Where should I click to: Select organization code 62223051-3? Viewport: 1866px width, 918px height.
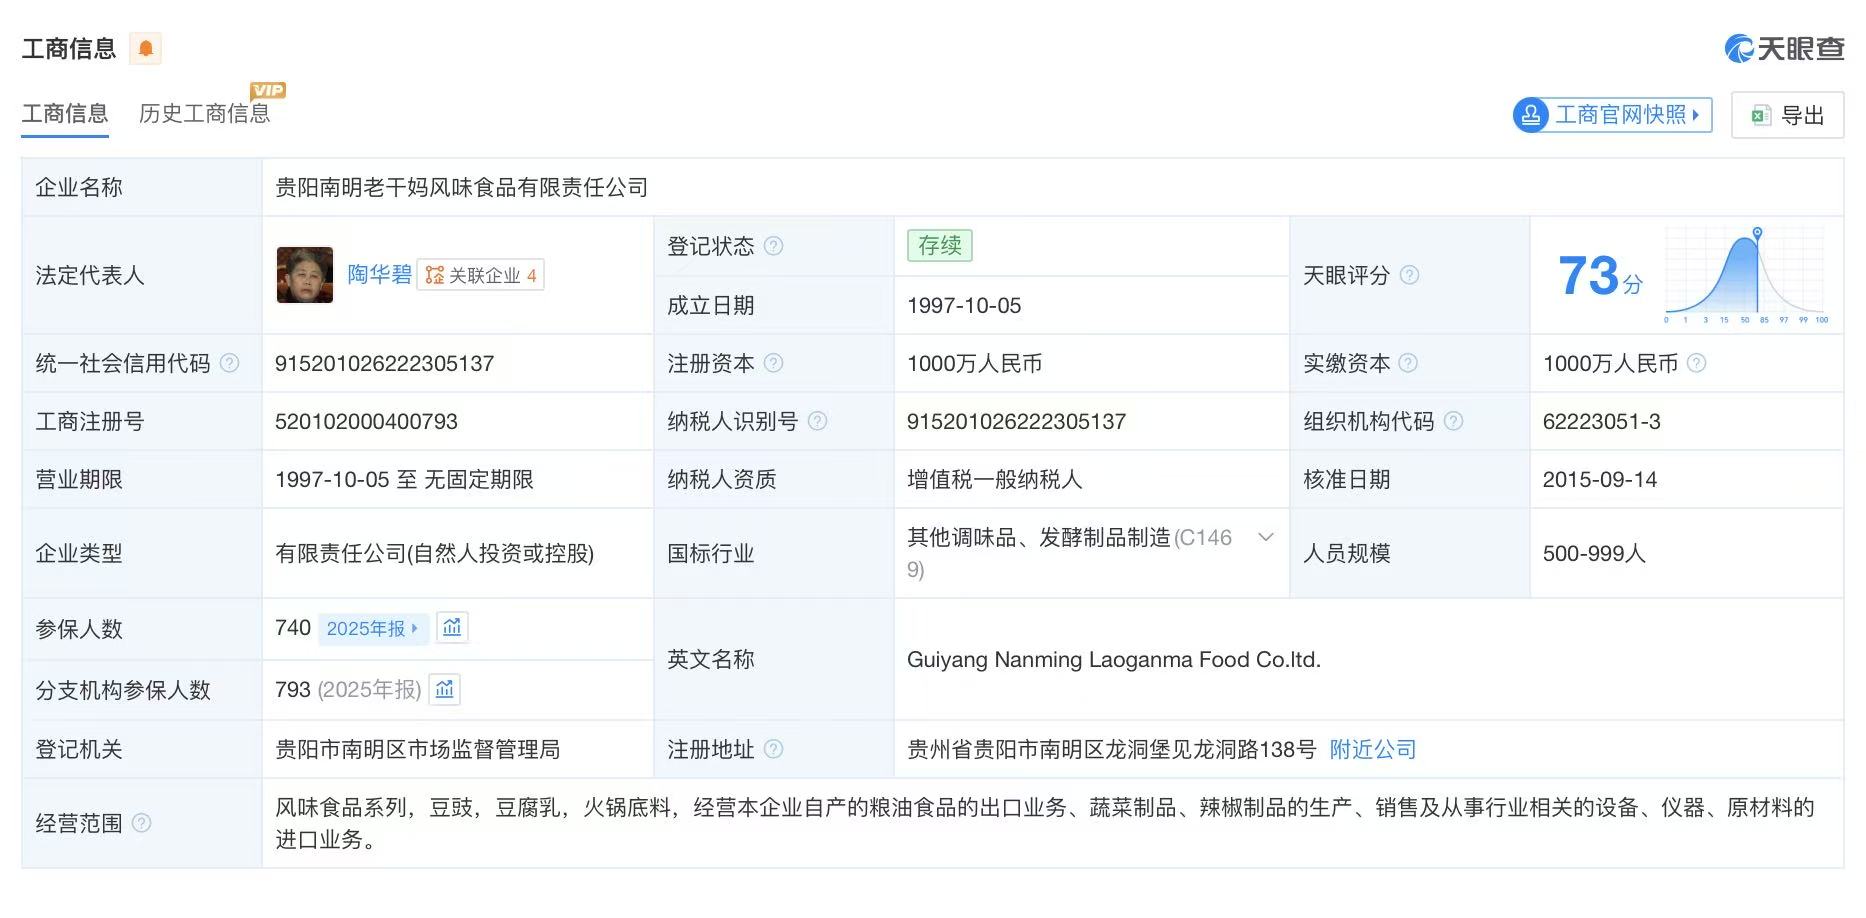click(1601, 421)
